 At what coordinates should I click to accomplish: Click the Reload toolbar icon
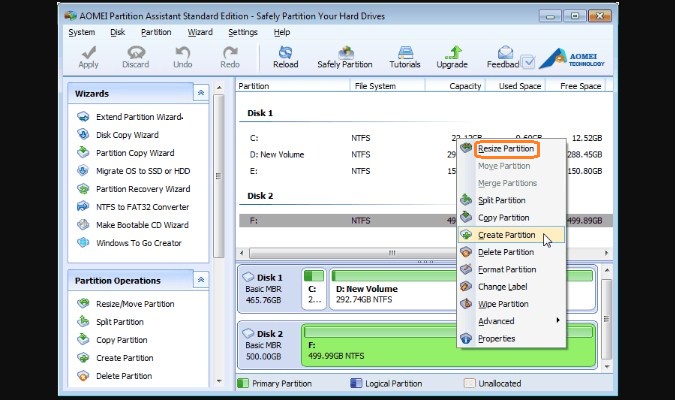tap(285, 57)
